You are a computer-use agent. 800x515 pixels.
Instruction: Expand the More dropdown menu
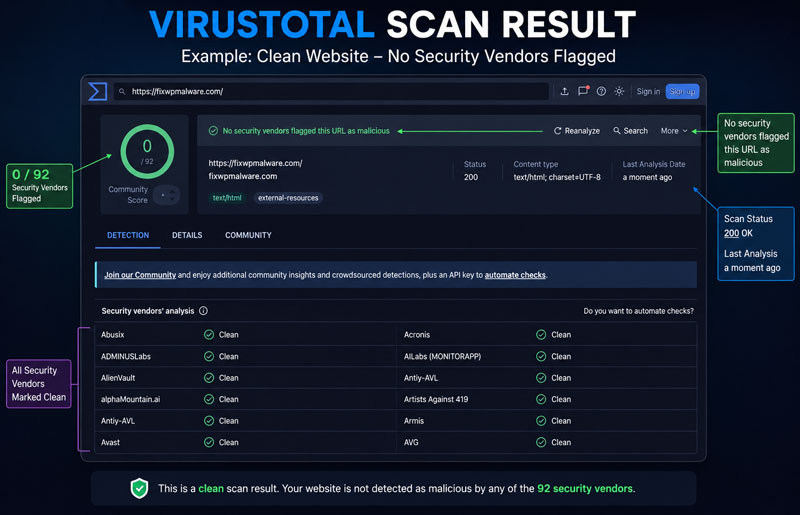point(674,131)
